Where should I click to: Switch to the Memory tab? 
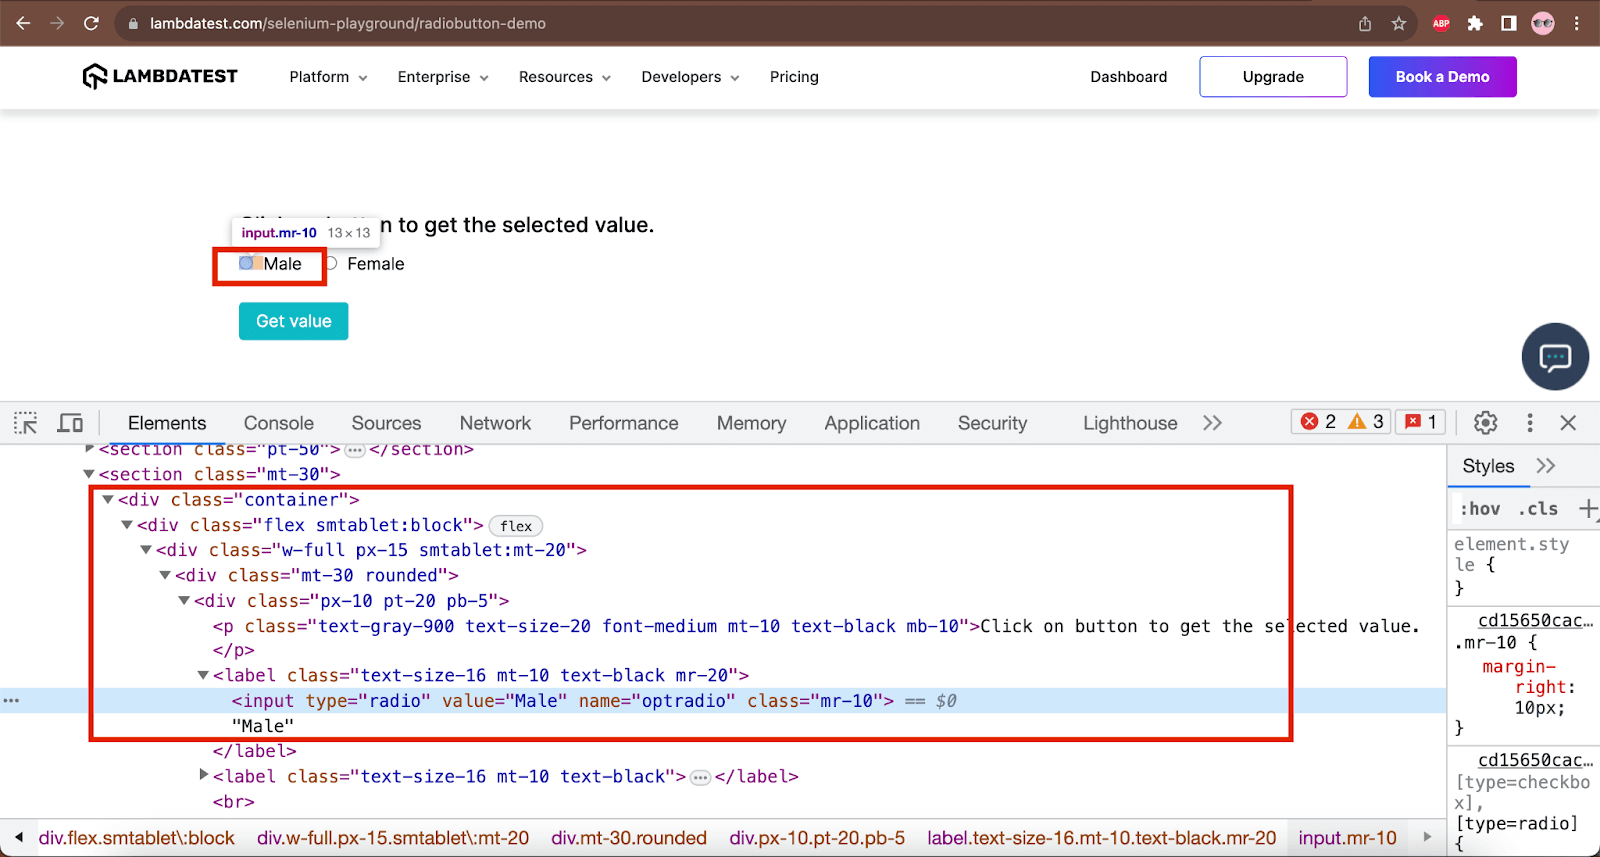coord(751,423)
